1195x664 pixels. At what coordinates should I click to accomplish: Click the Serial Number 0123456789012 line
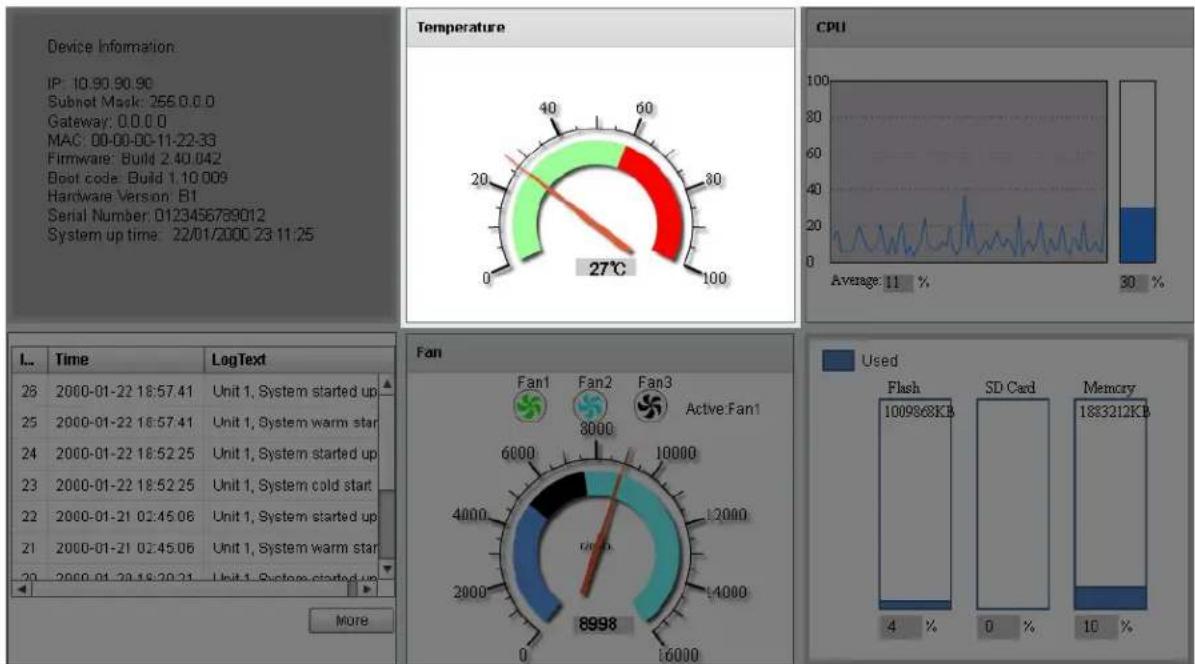(x=156, y=215)
